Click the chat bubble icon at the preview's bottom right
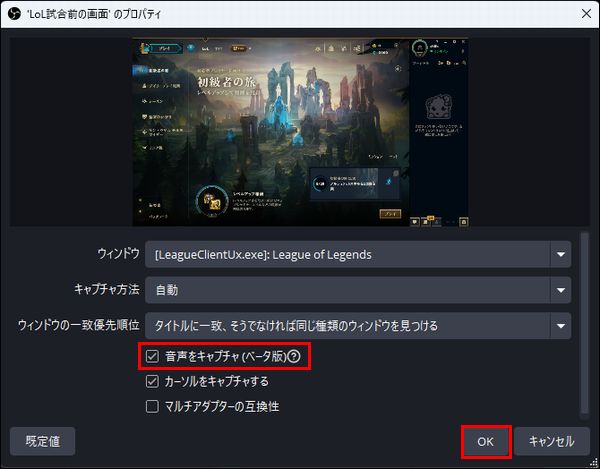The width and height of the screenshot is (600, 469). (x=415, y=221)
